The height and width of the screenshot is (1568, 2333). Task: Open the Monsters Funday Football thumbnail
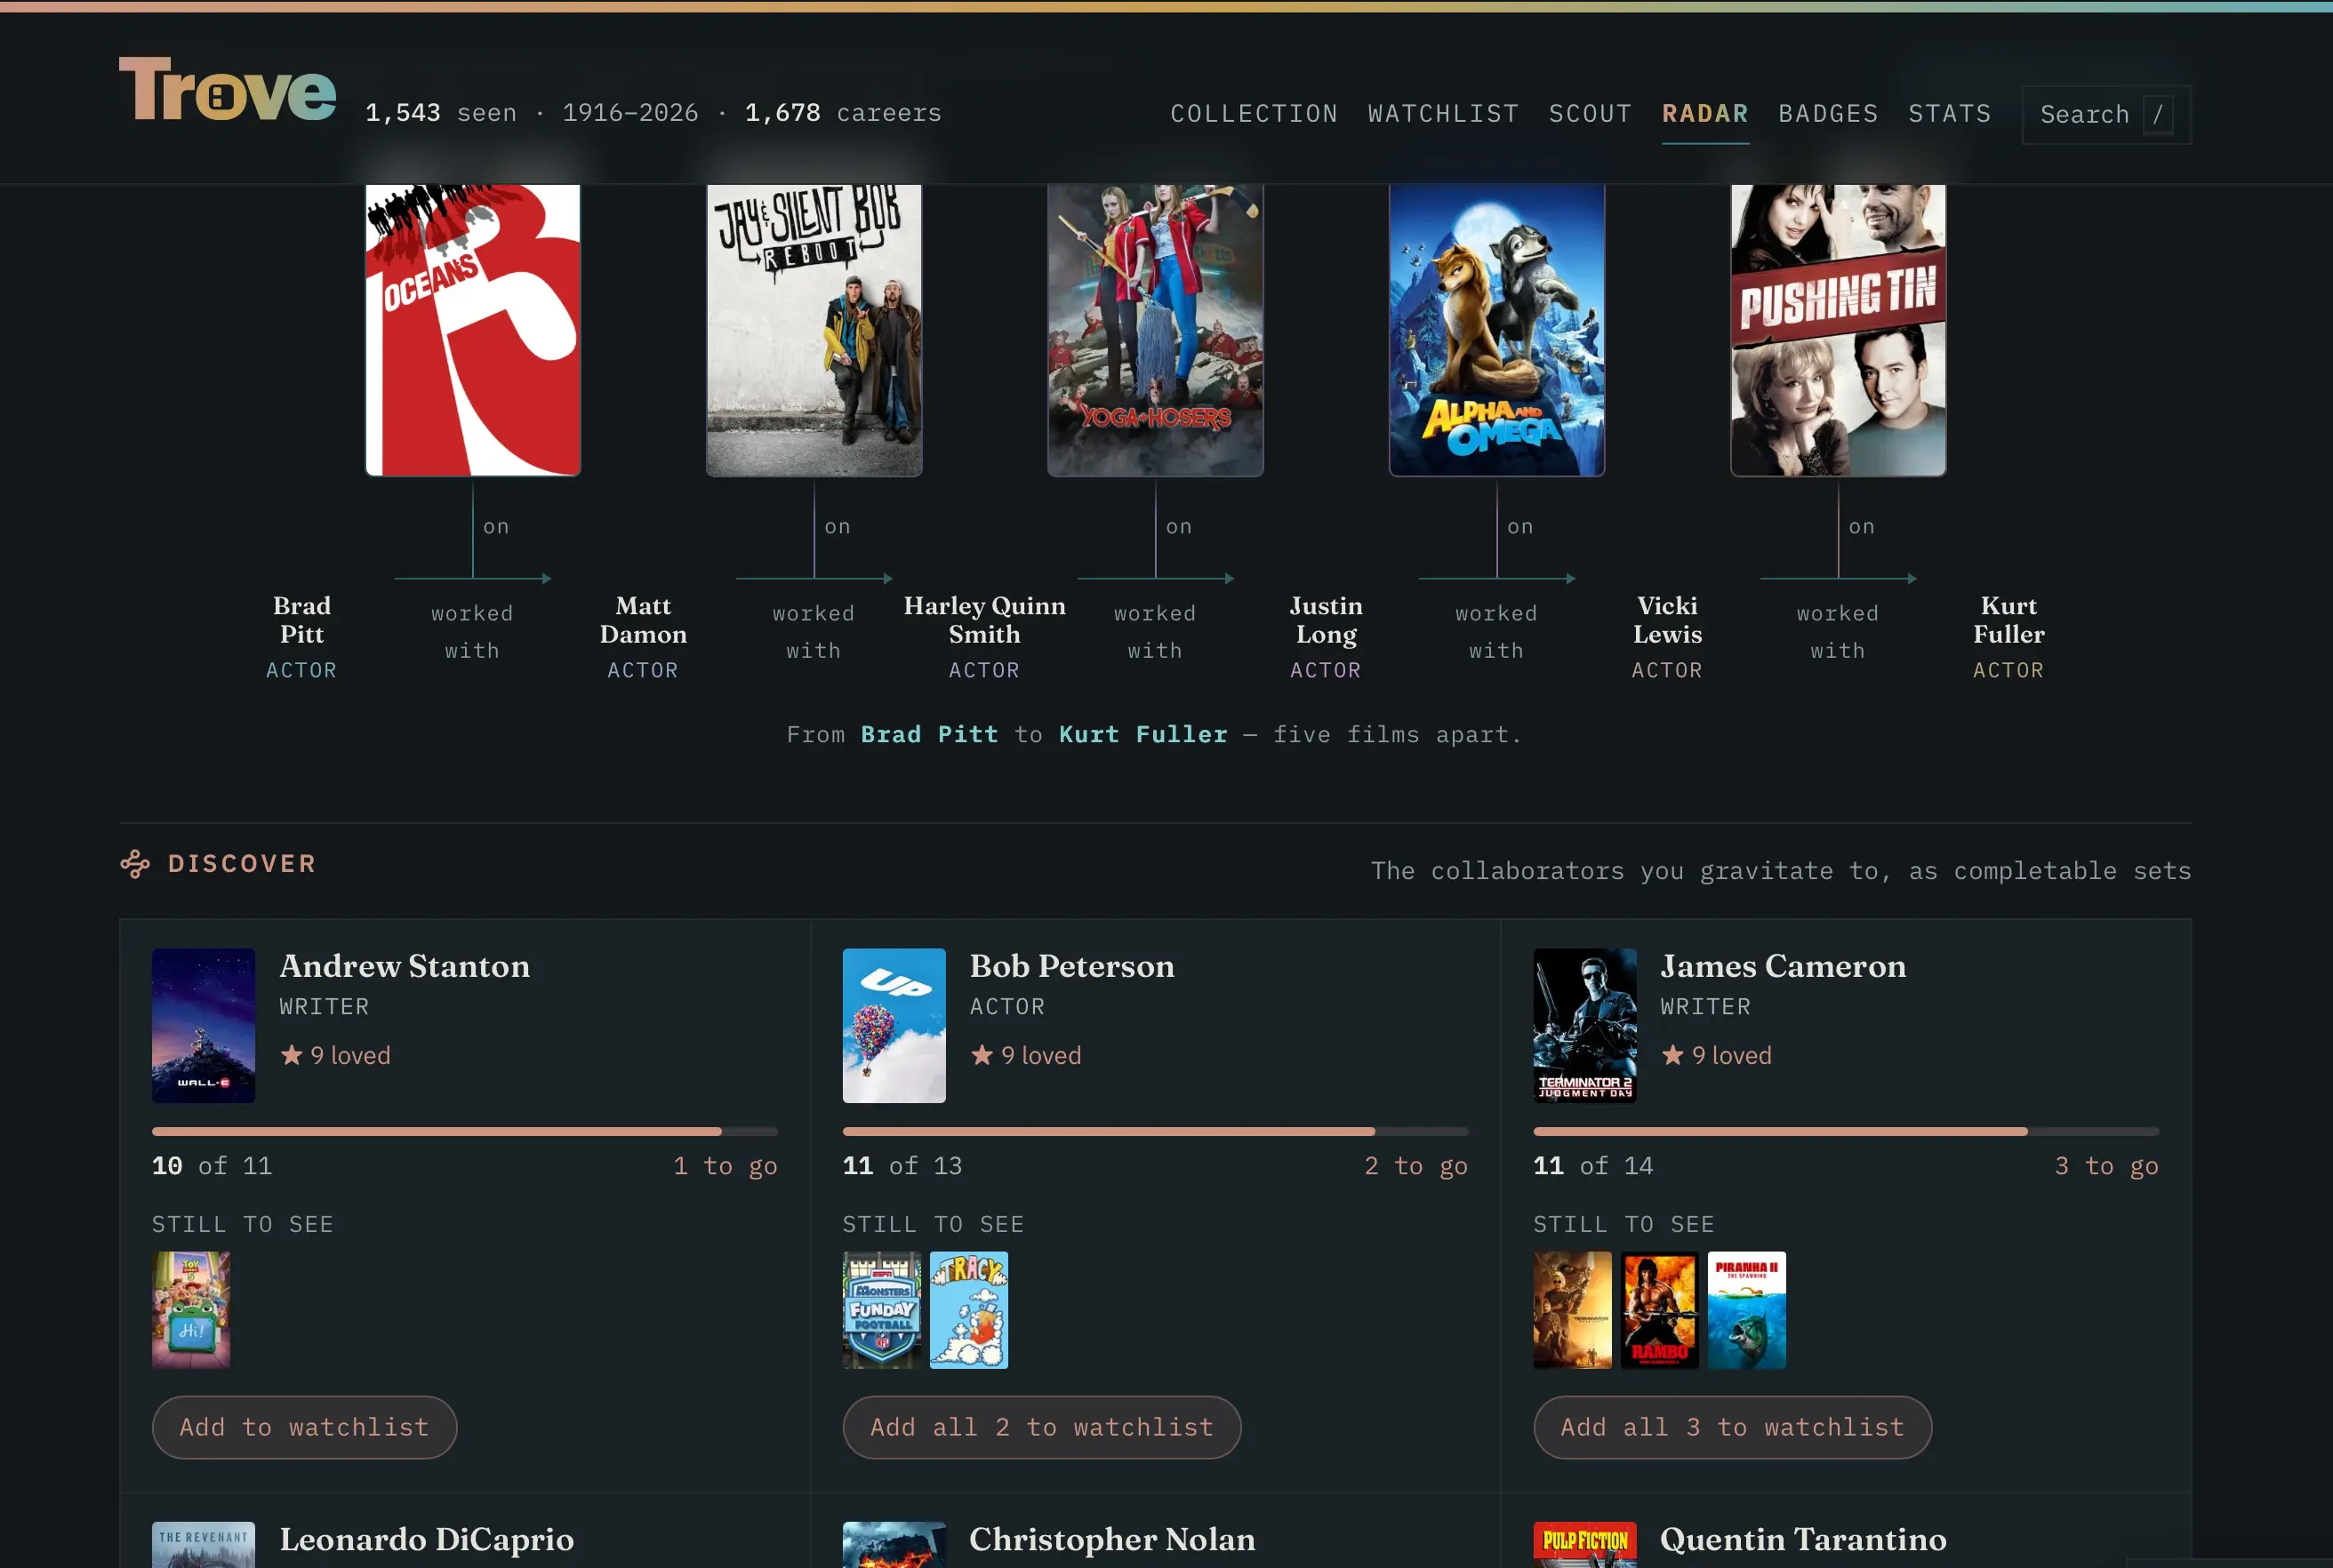(882, 1309)
